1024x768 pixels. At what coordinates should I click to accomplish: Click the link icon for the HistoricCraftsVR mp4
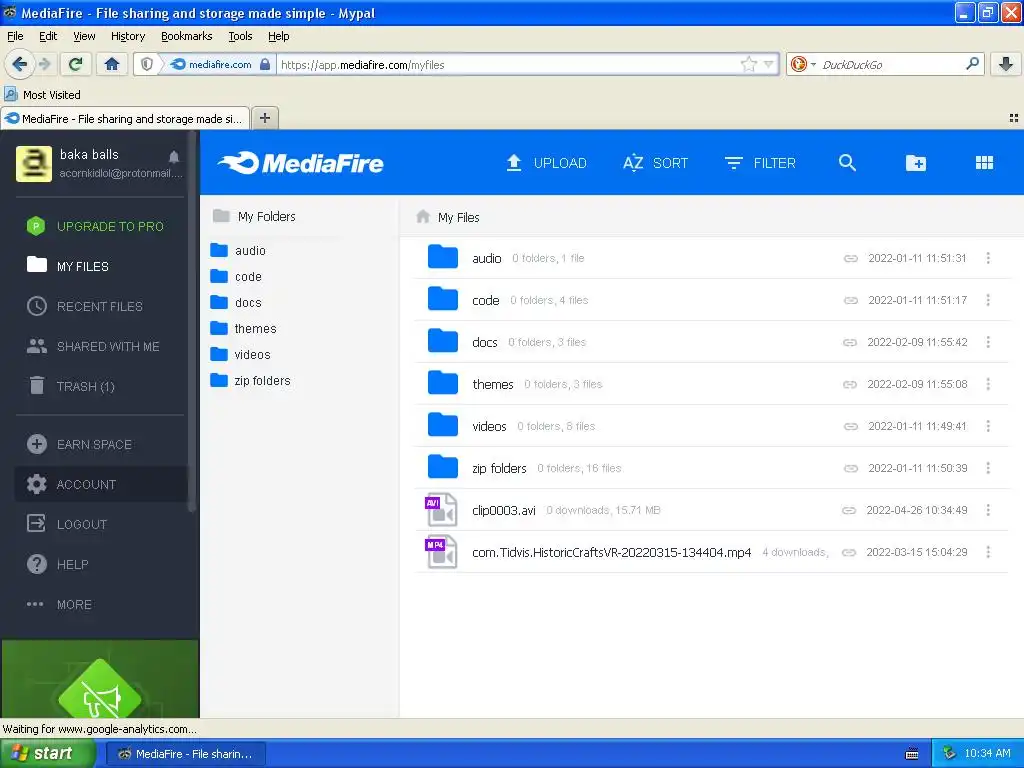[848, 552]
